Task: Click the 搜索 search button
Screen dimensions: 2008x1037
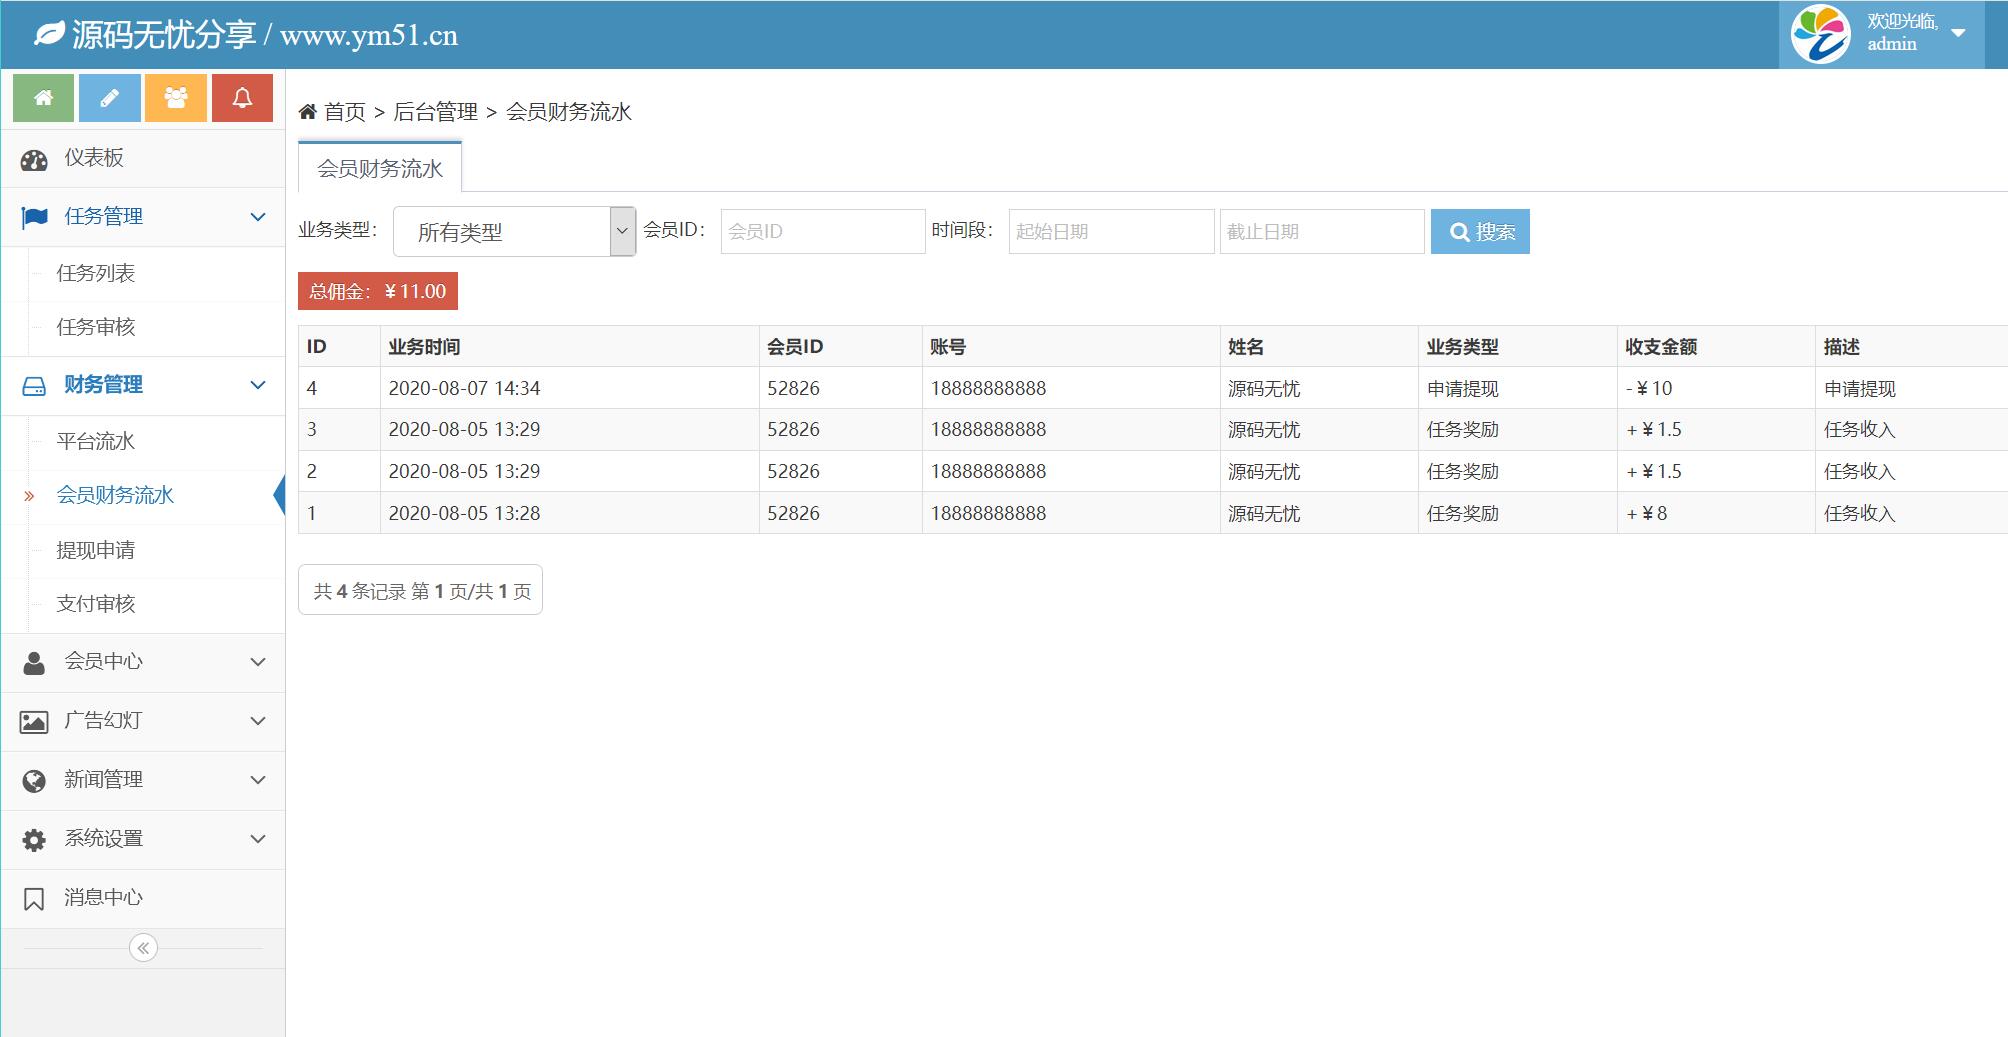Action: pos(1479,232)
